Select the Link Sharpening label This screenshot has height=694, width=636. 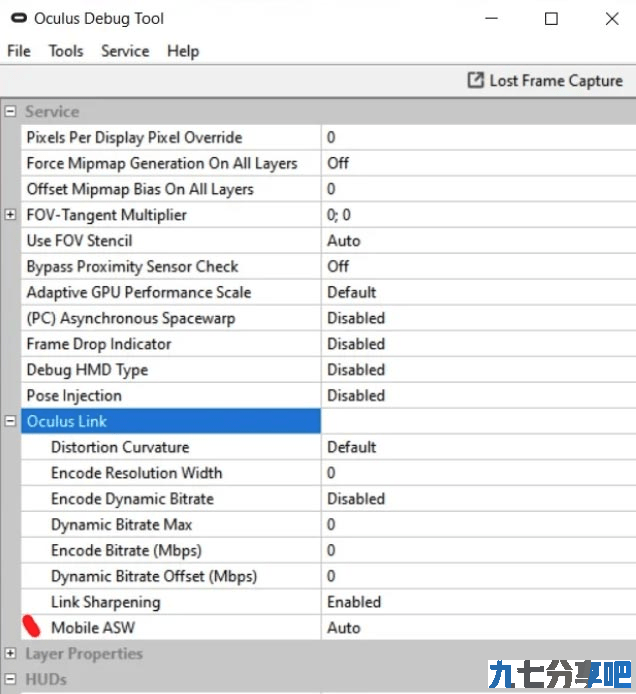coord(106,602)
